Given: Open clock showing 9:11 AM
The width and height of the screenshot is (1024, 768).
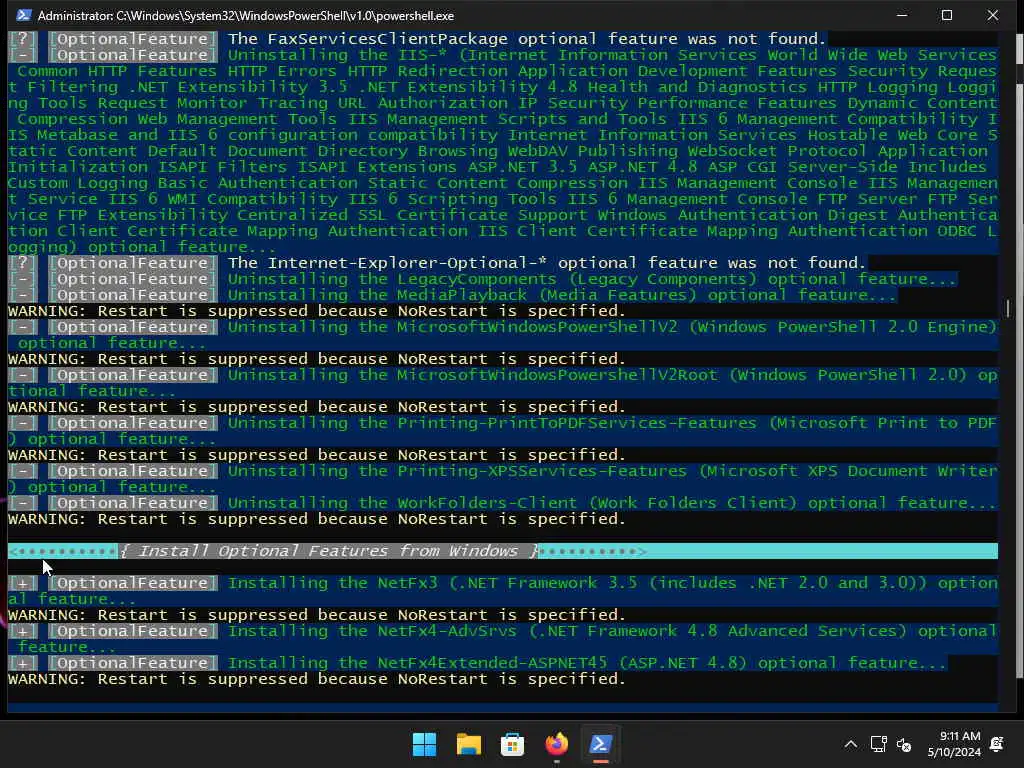Looking at the screenshot, I should (x=954, y=744).
